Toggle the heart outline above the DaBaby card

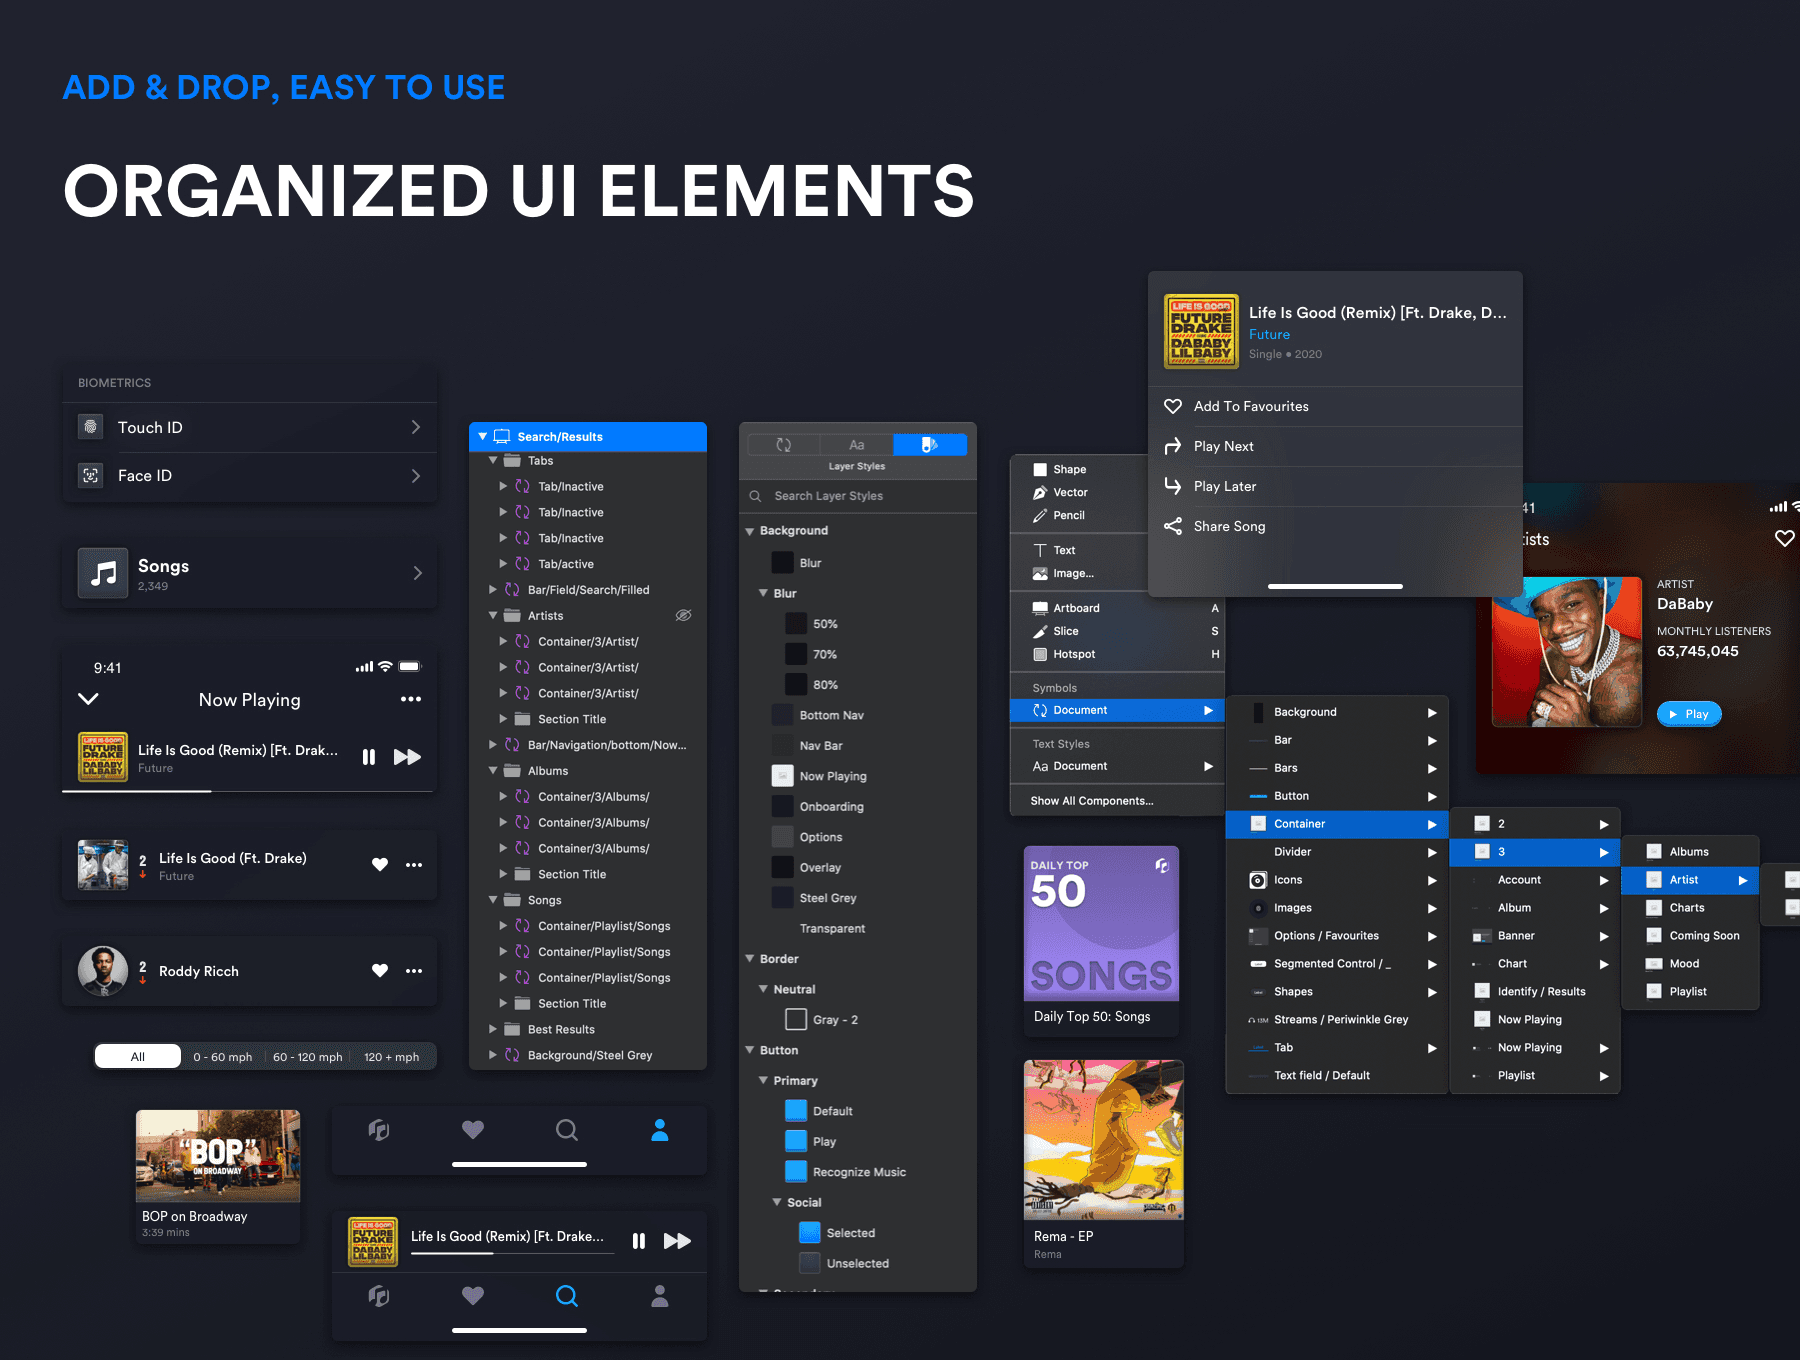(1784, 539)
